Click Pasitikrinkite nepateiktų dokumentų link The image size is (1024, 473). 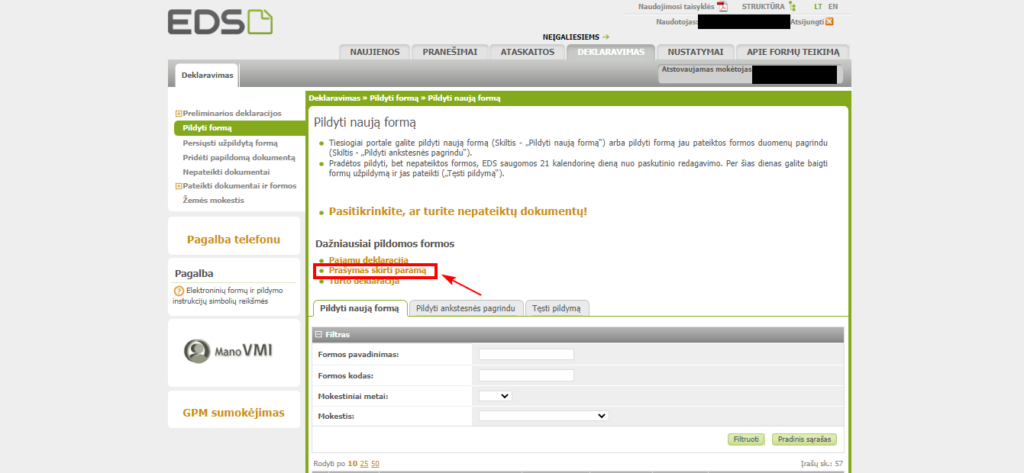[x=458, y=212]
